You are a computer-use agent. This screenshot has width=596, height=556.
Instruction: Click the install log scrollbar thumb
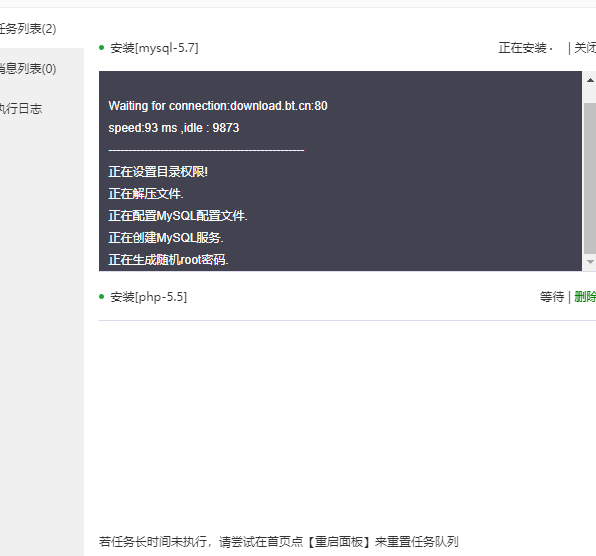pyautogui.click(x=590, y=178)
